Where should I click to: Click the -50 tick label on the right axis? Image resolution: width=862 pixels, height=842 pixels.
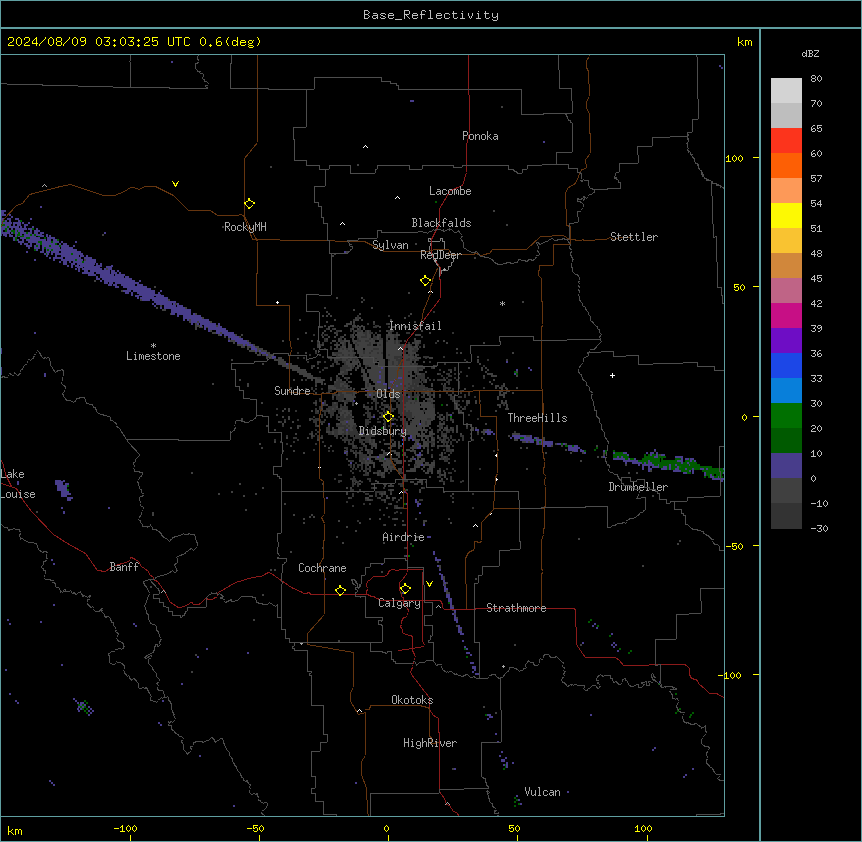point(734,546)
